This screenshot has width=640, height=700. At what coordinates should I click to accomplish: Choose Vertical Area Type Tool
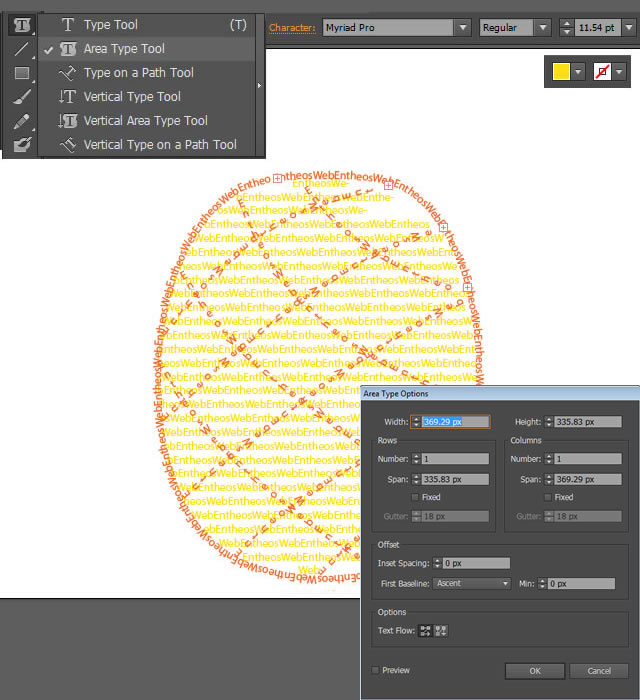click(x=145, y=121)
